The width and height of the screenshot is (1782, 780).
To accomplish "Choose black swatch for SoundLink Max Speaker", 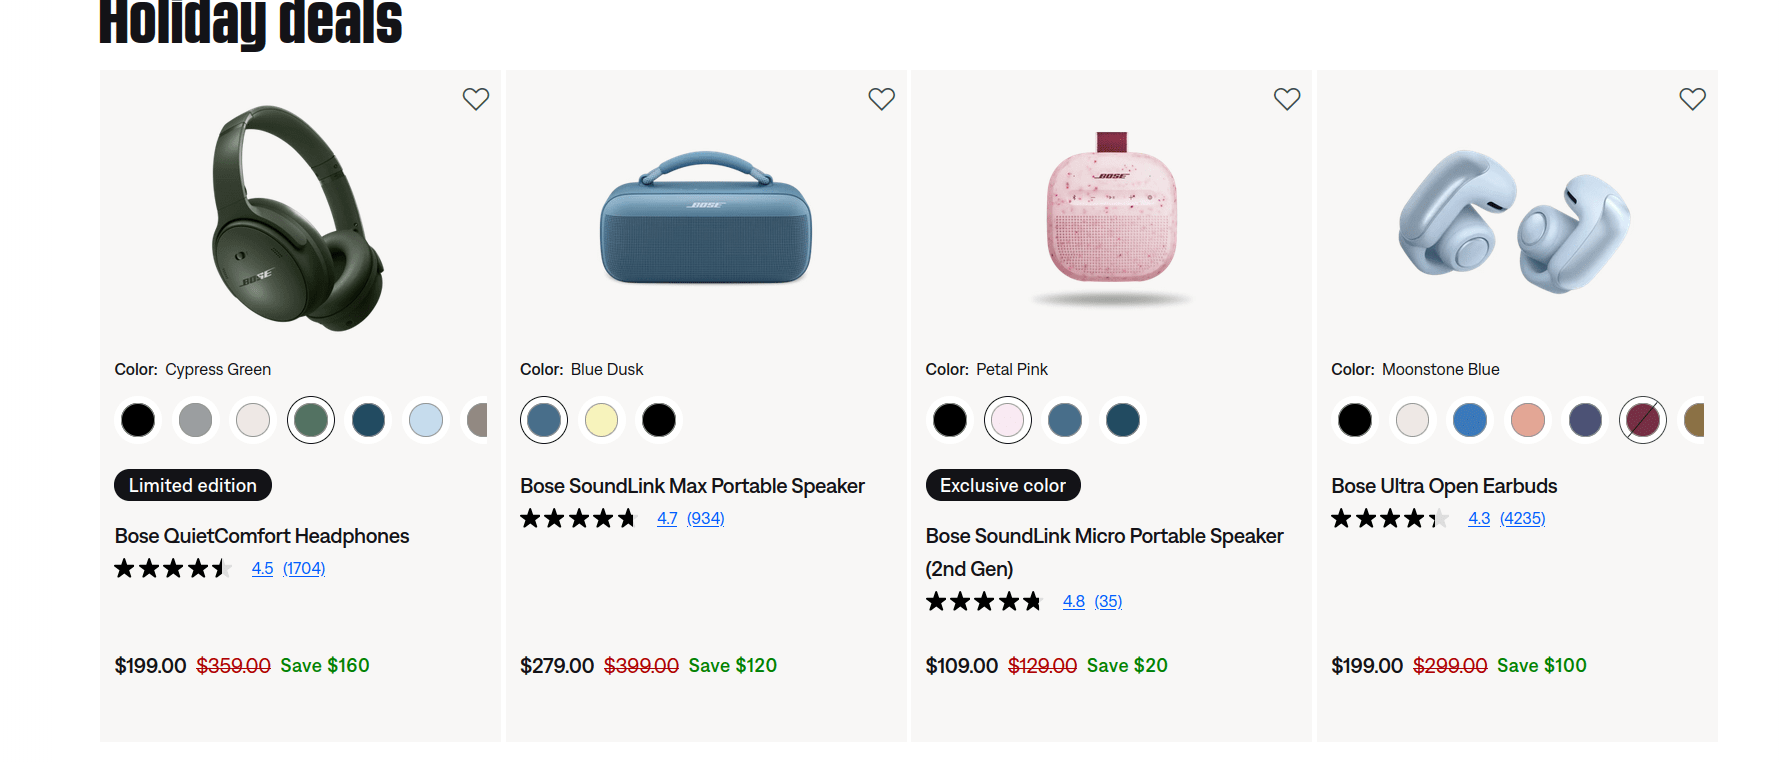I will tap(659, 420).
